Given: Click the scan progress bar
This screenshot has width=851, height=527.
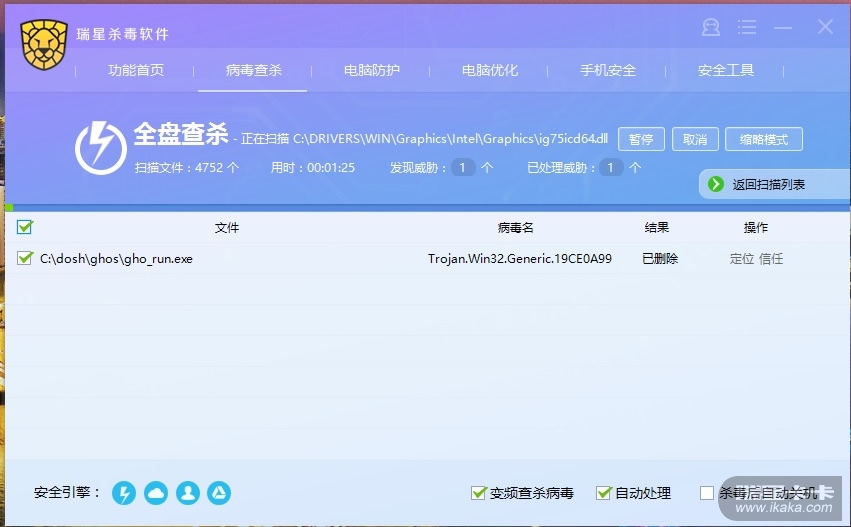Looking at the screenshot, I should point(427,208).
